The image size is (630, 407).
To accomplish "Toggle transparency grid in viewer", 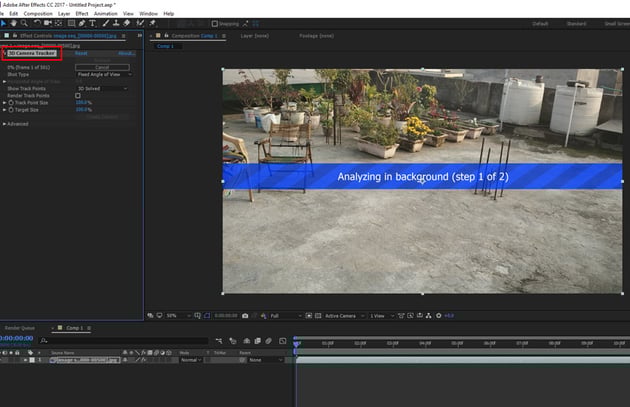I will click(318, 316).
